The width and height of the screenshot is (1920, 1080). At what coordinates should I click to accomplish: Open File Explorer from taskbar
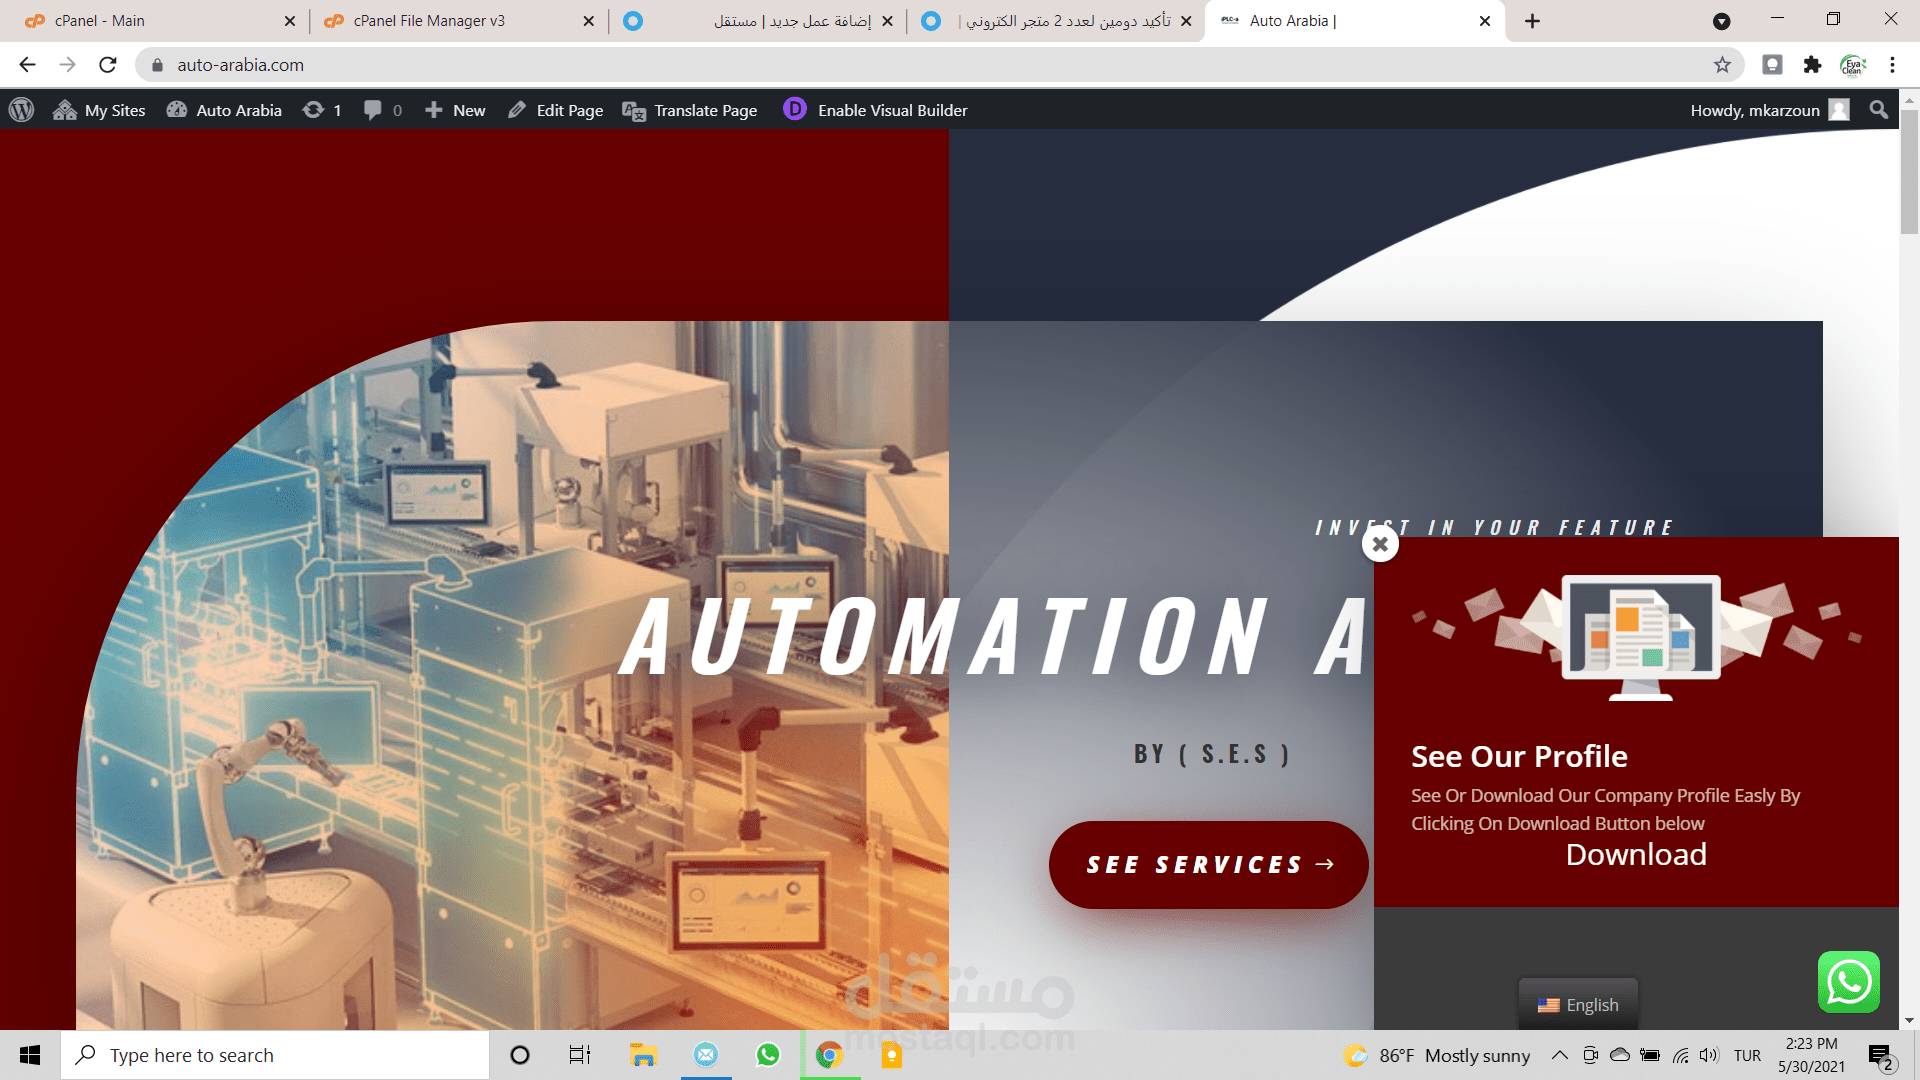pyautogui.click(x=642, y=1055)
